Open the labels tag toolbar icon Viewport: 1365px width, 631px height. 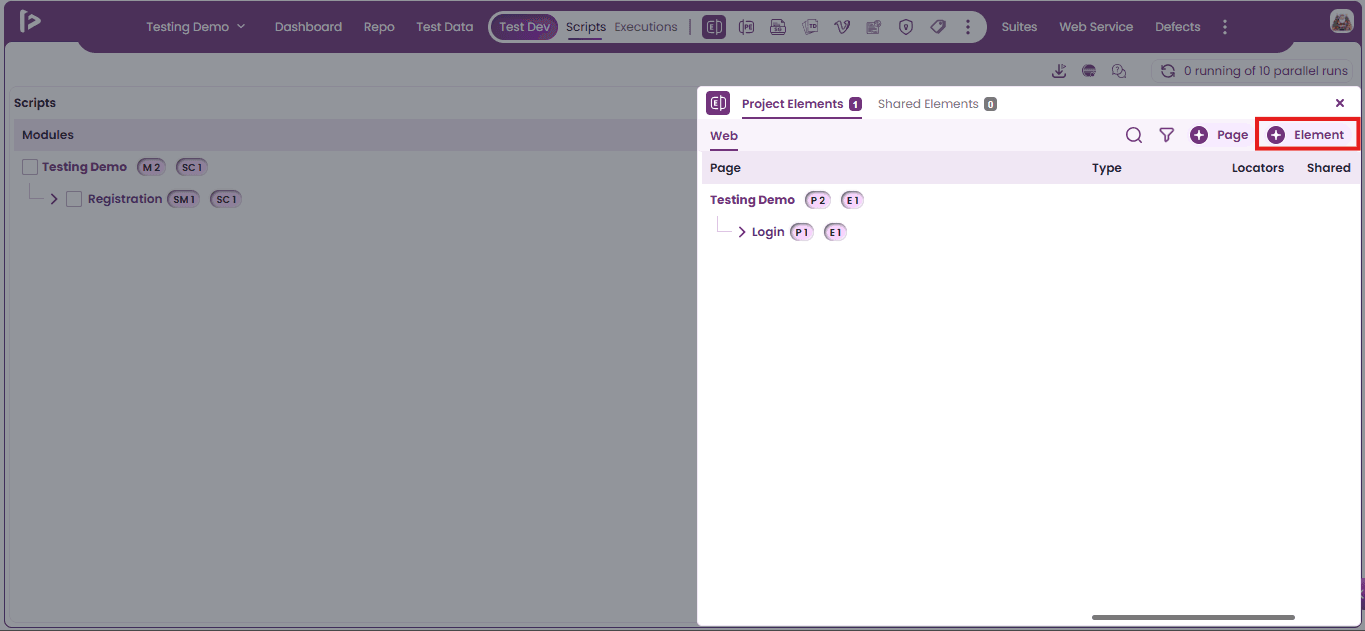[938, 27]
